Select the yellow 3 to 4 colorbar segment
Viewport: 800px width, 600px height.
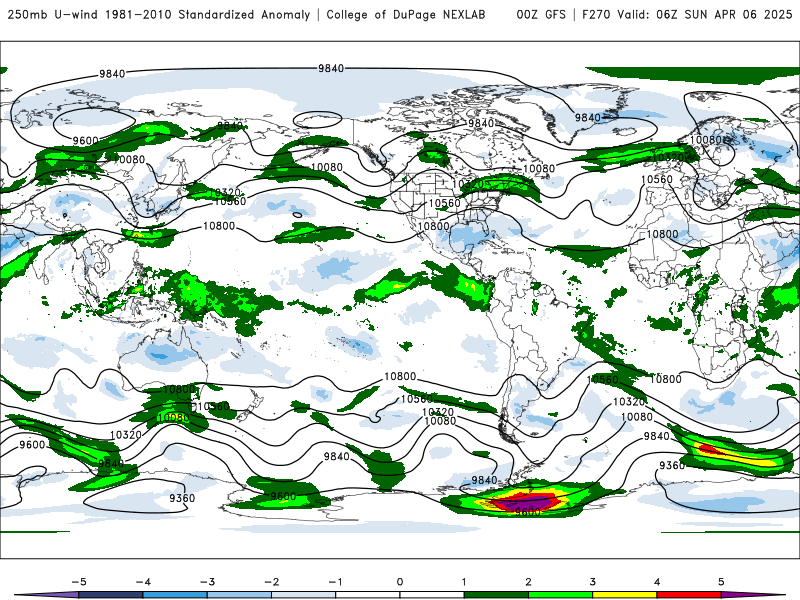pyautogui.click(x=624, y=595)
